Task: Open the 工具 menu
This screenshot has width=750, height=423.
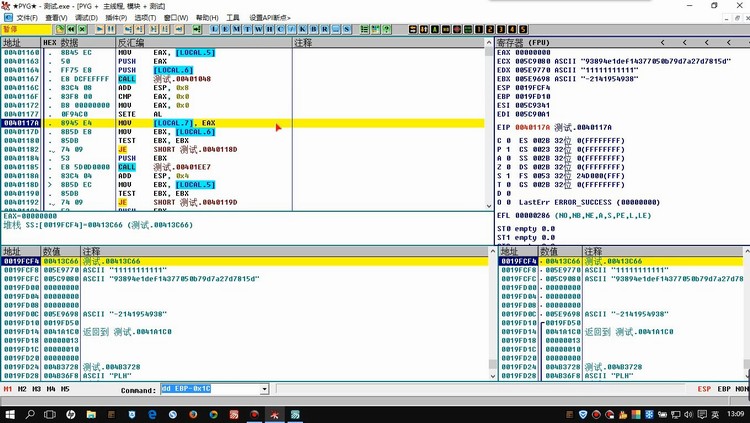Action: (x=233, y=18)
